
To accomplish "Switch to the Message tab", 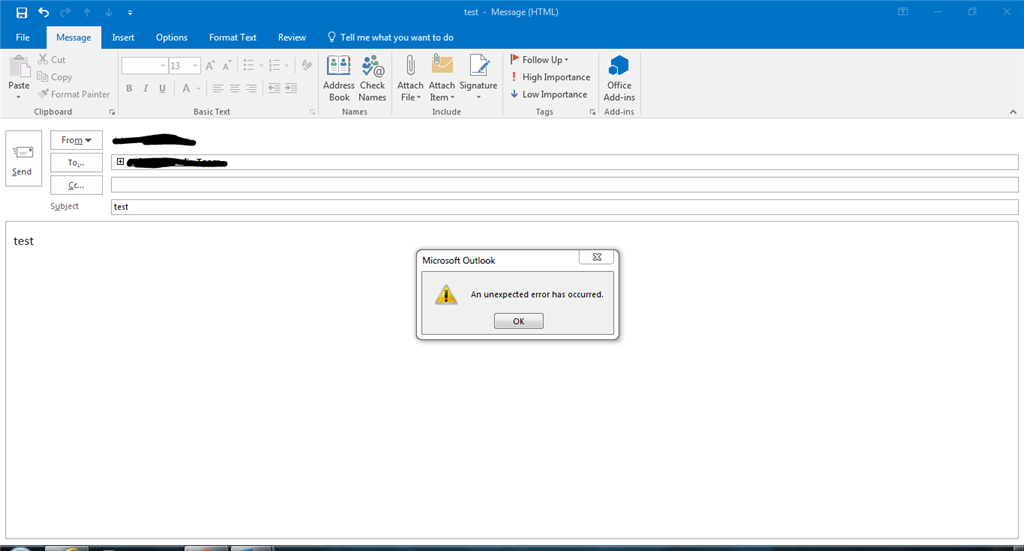I will coord(73,37).
